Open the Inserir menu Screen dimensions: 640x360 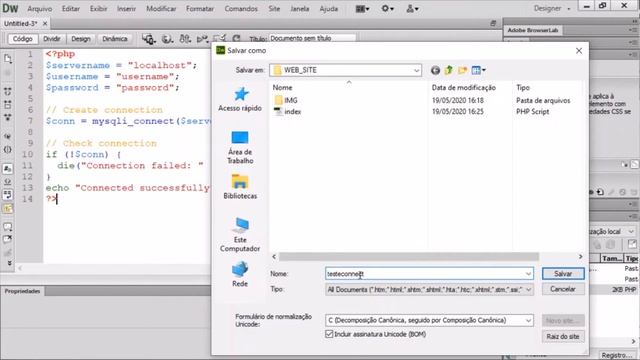tap(126, 9)
